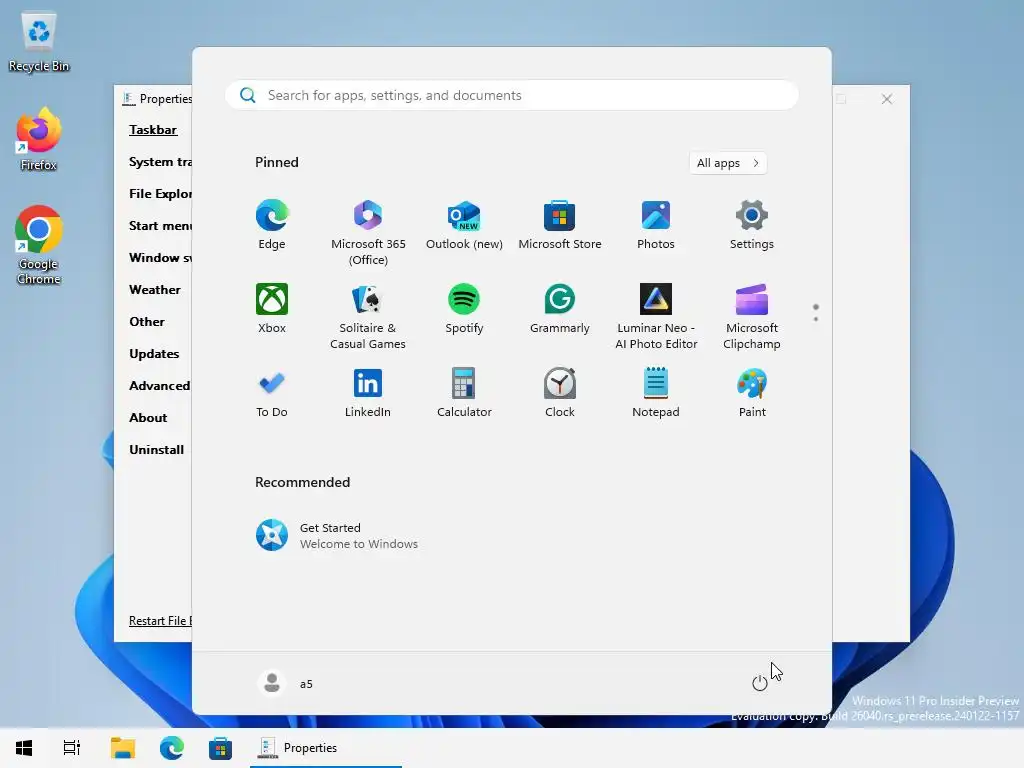Open Outlook (new) pinned app
The width and height of the screenshot is (1024, 768).
(464, 225)
